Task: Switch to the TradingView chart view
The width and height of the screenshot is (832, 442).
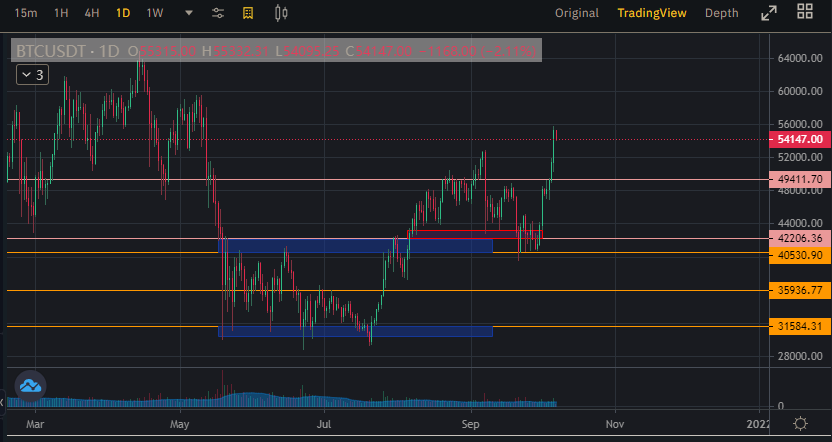Action: (x=652, y=13)
